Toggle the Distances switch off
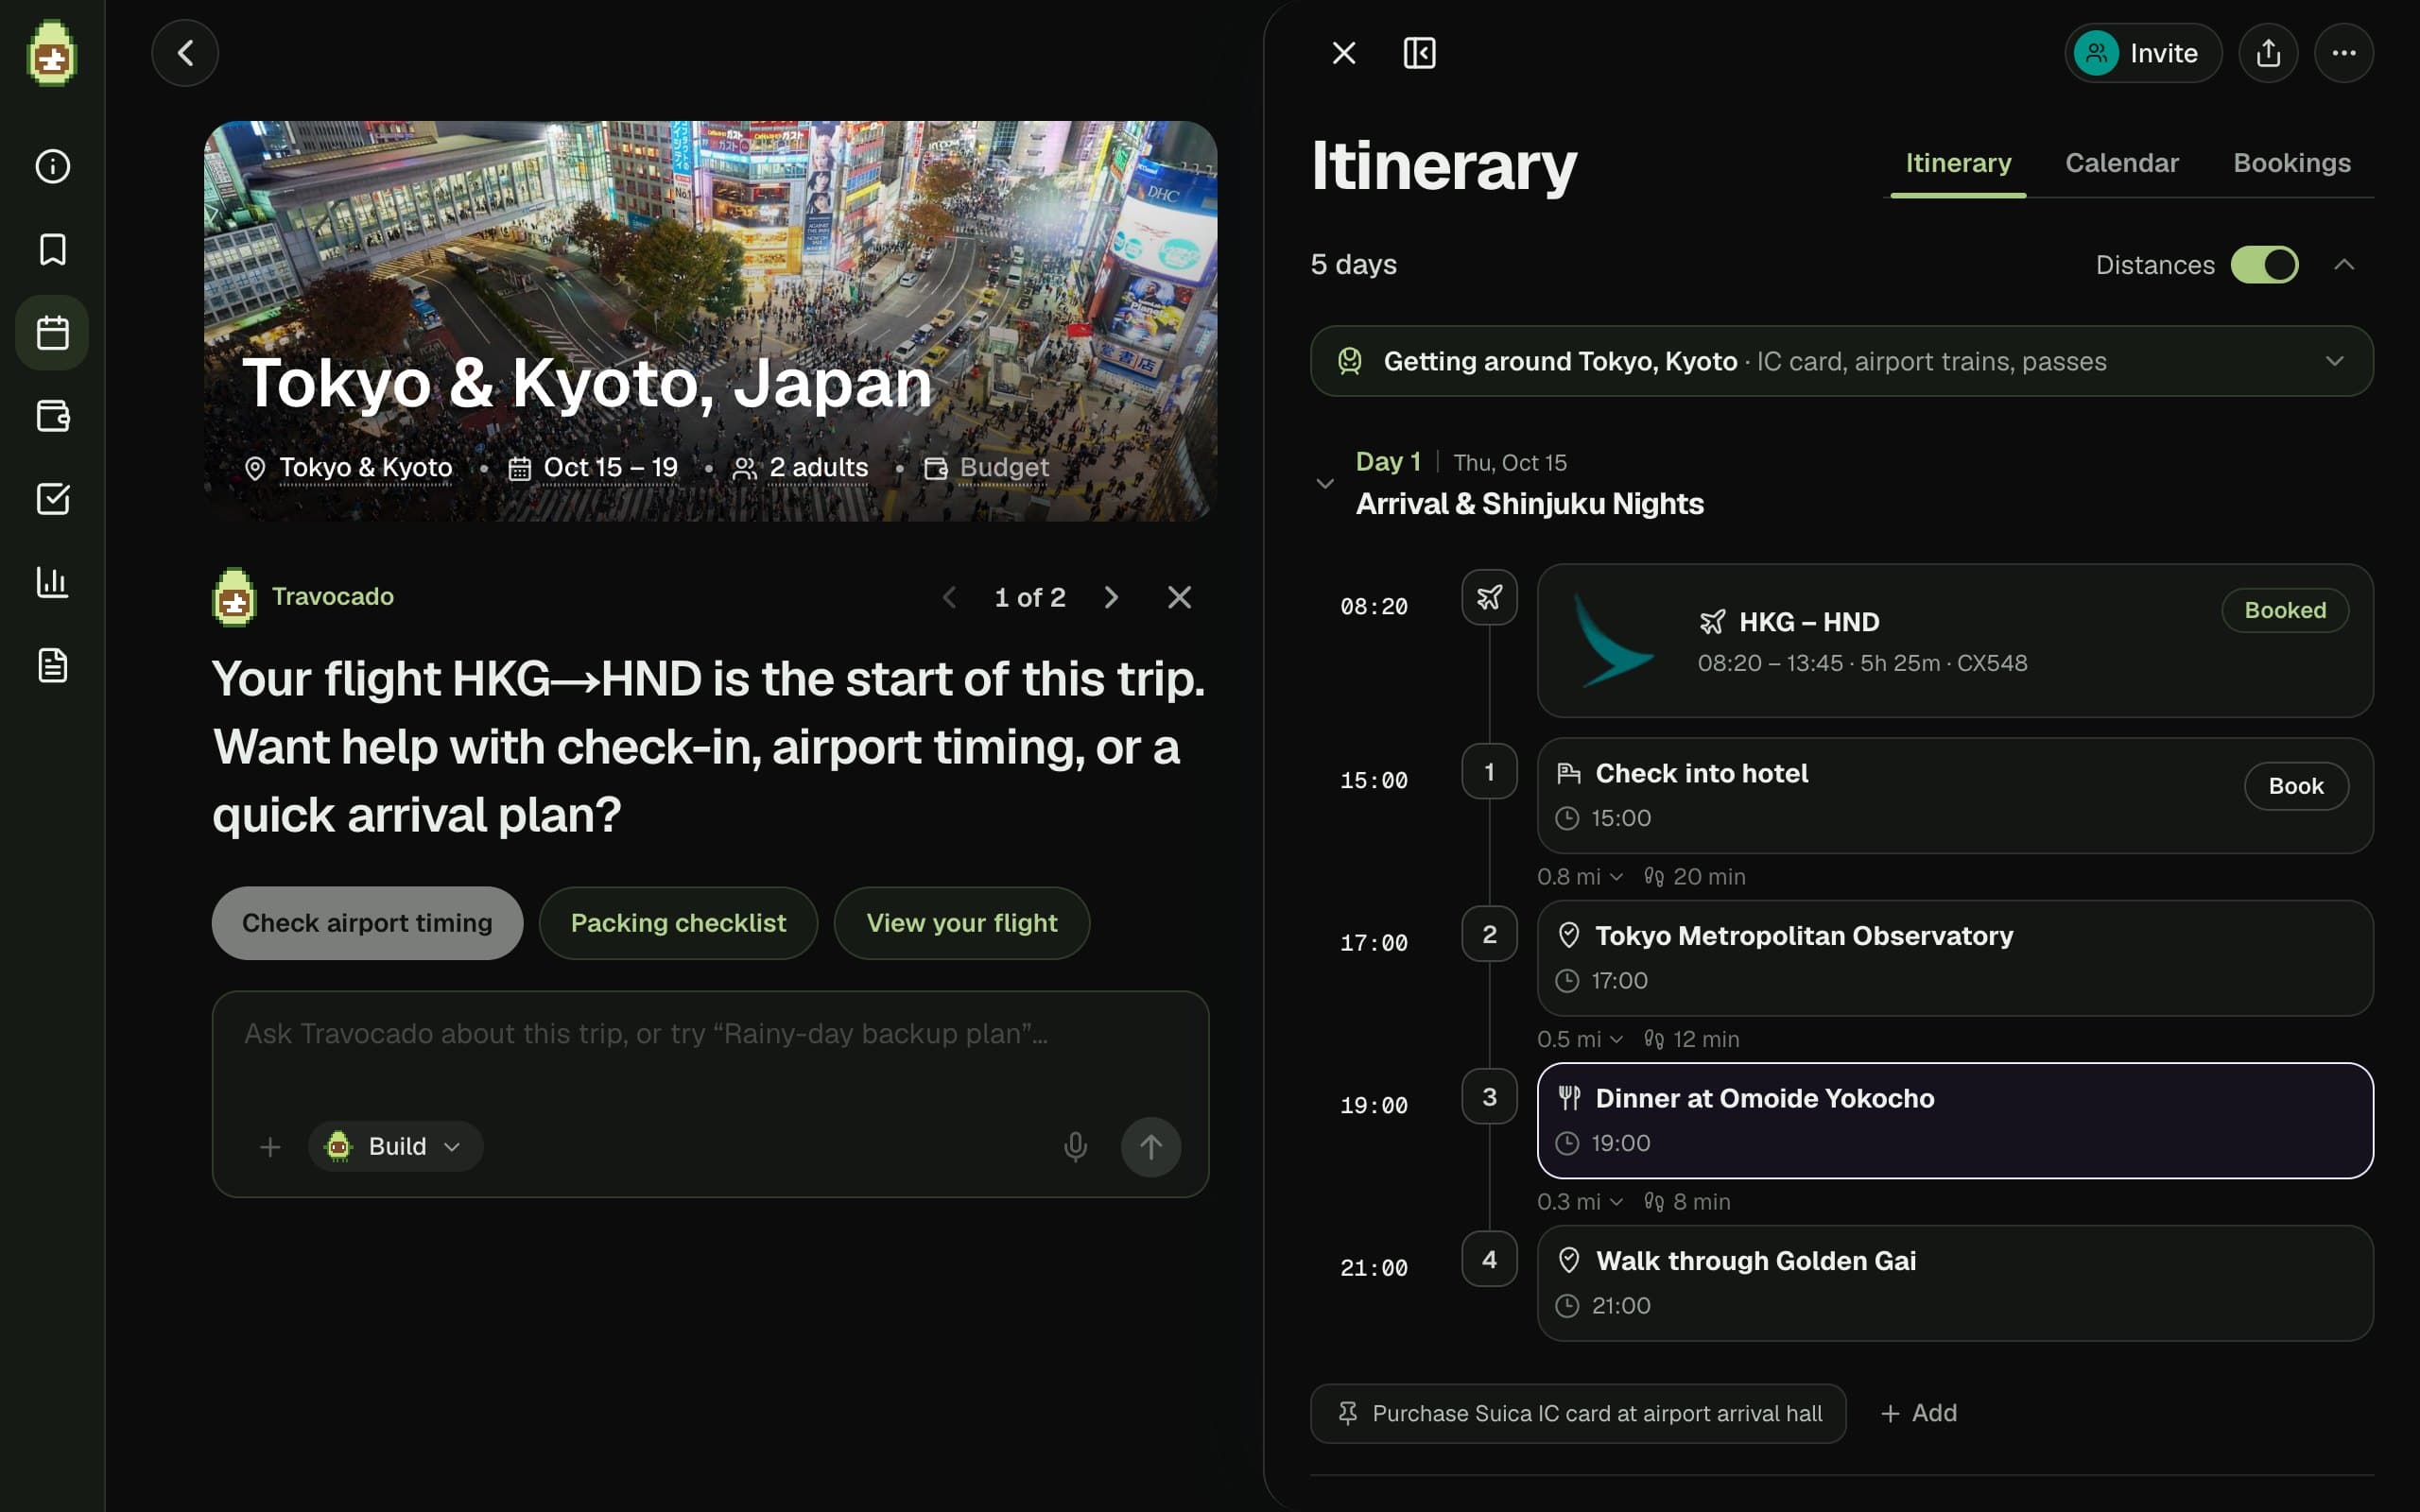This screenshot has height=1512, width=2420. point(2264,265)
